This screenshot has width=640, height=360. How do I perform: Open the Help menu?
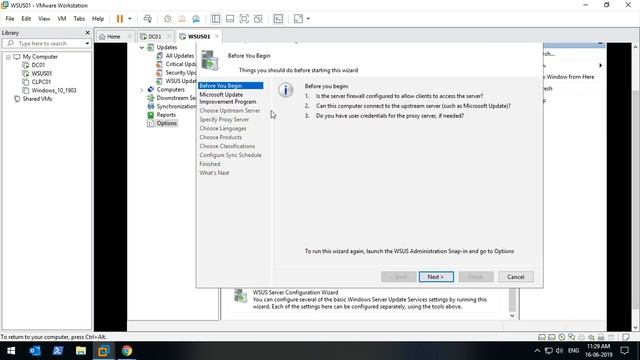point(98,19)
